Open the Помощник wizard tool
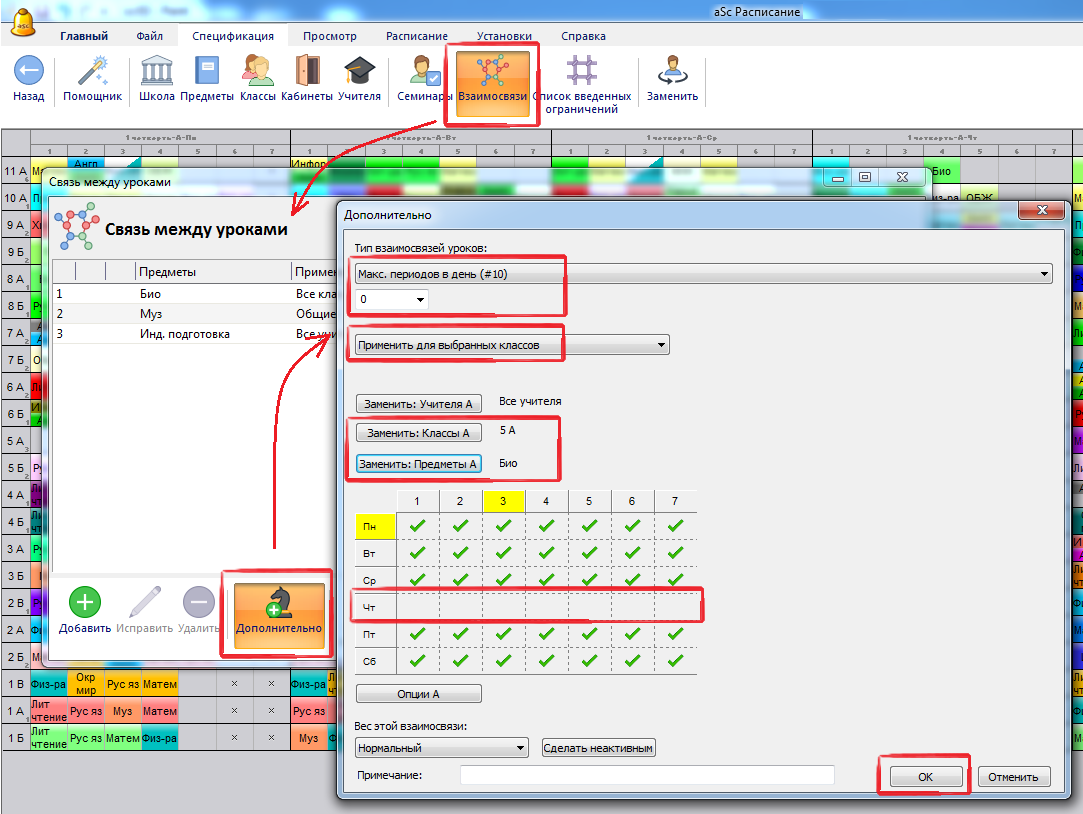Image resolution: width=1083 pixels, height=814 pixels. [x=92, y=72]
